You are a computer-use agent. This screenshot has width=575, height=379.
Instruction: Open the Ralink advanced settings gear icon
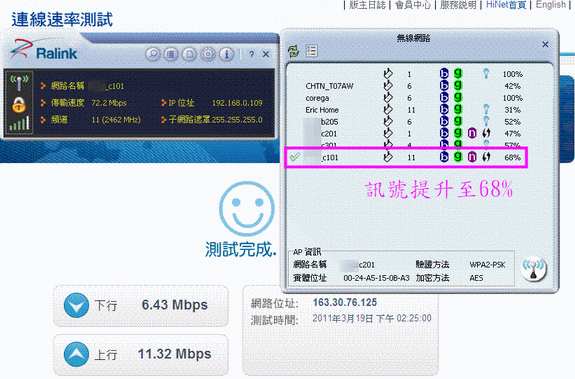(208, 54)
